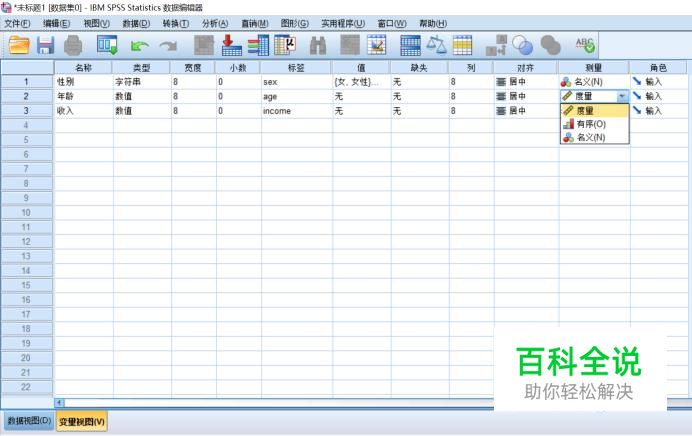Click the Print icon in toolbar
692x436 pixels.
pyautogui.click(x=73, y=45)
